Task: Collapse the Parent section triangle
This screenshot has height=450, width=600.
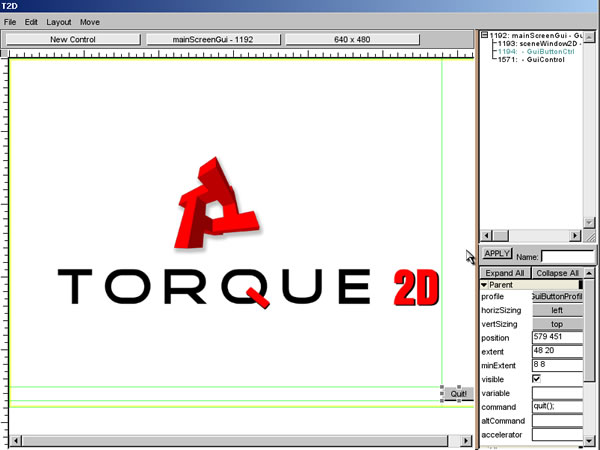Action: click(484, 285)
